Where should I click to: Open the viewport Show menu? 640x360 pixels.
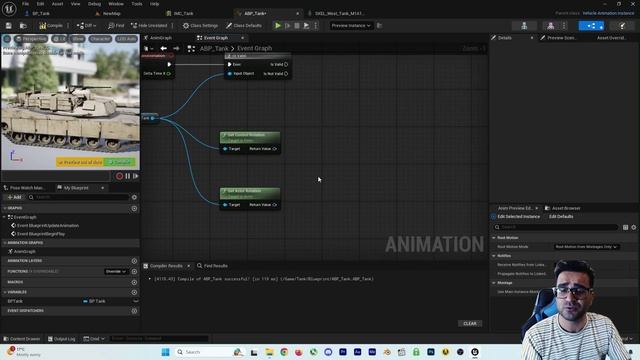pyautogui.click(x=77, y=39)
